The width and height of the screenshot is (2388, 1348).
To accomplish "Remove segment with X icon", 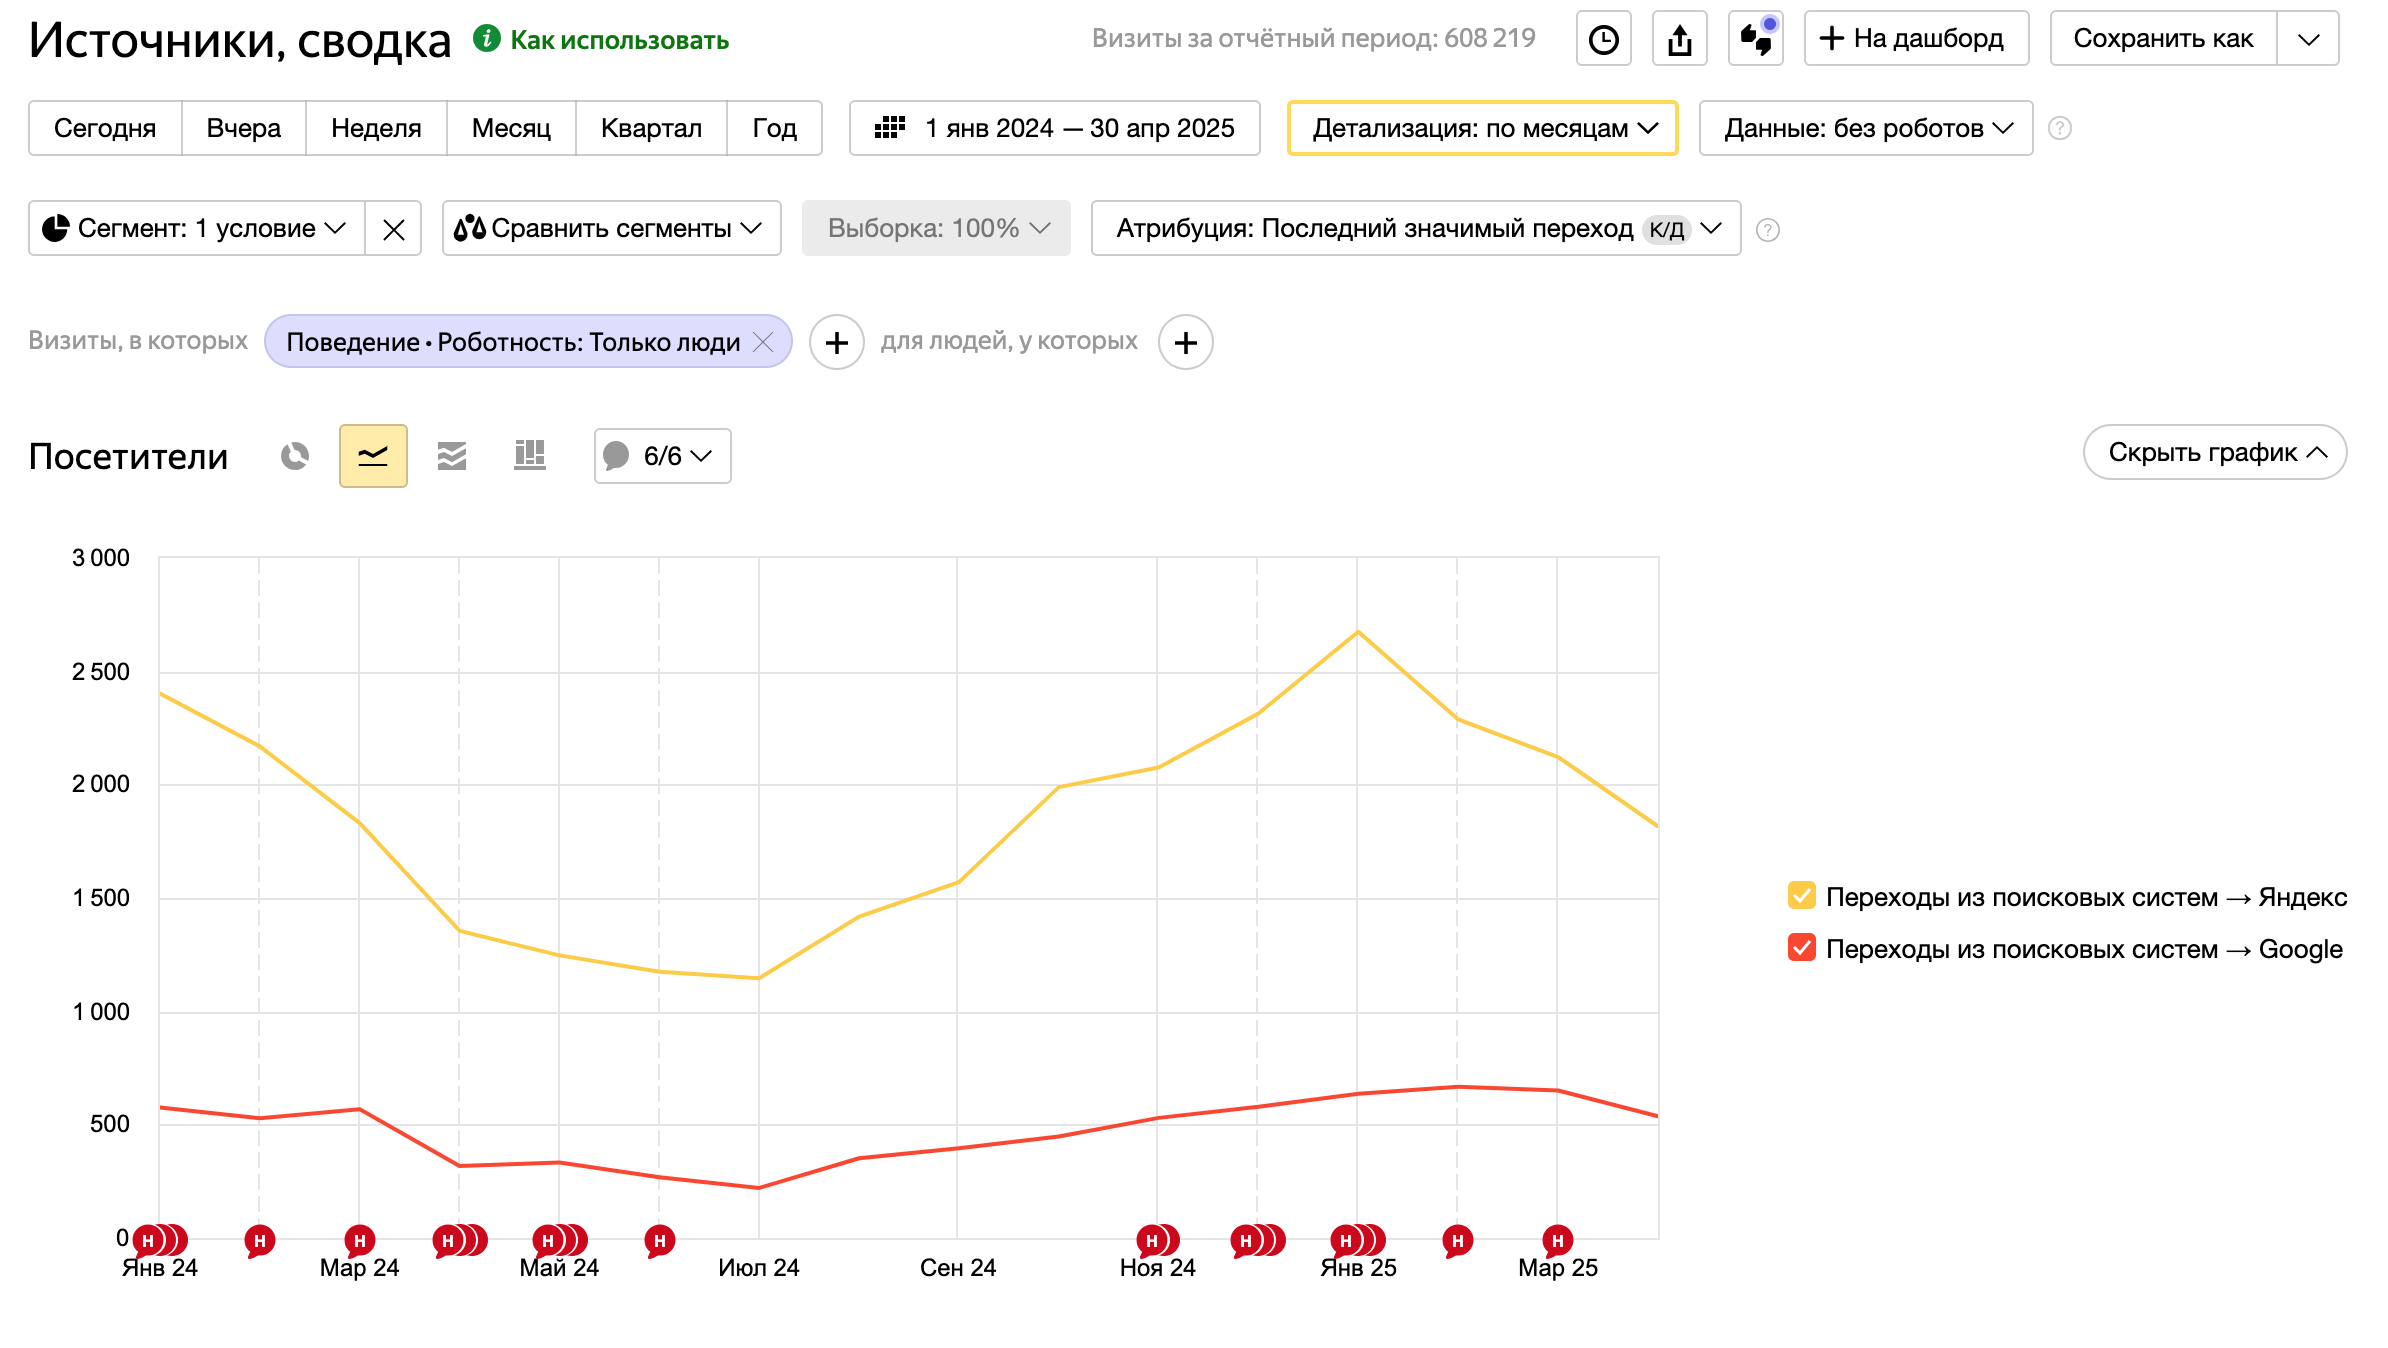I will tap(393, 229).
